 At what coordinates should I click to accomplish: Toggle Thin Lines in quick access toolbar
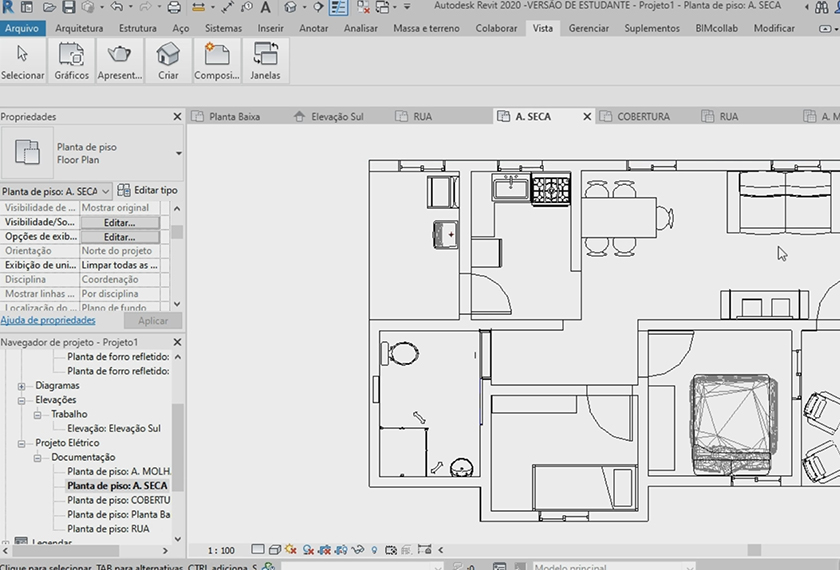click(x=339, y=7)
